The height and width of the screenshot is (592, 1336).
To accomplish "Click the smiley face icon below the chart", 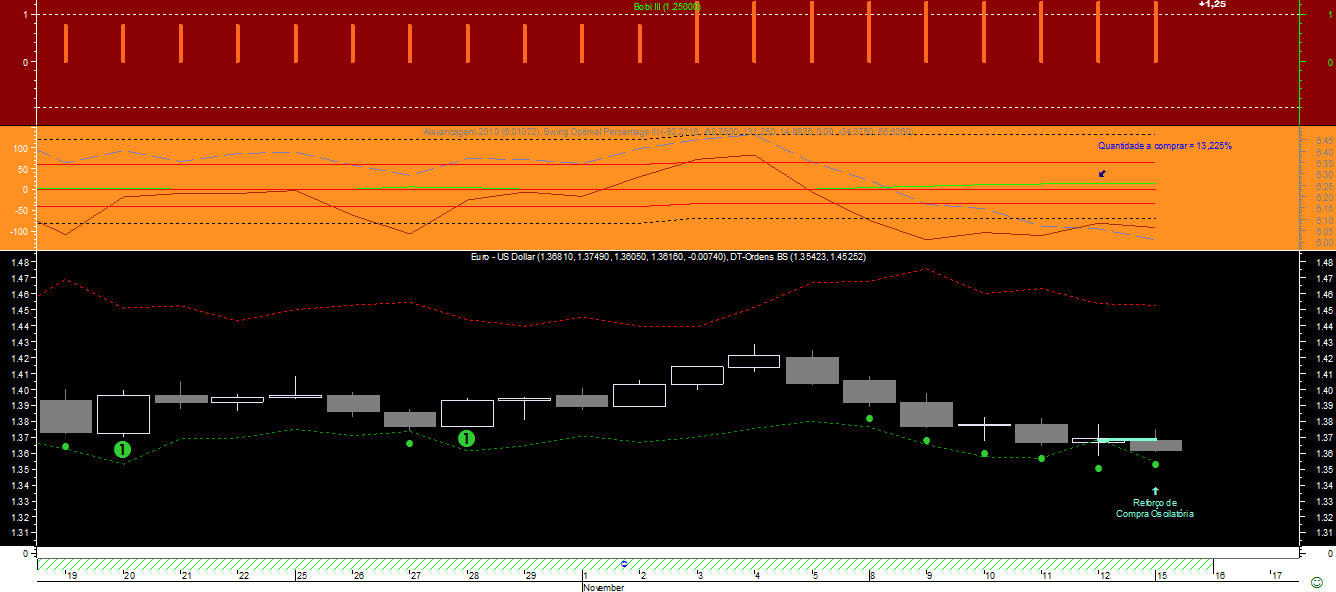I will [1319, 582].
